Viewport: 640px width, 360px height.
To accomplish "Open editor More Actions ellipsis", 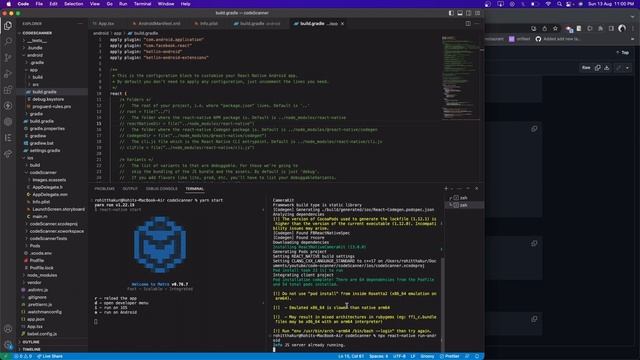I will (477, 24).
